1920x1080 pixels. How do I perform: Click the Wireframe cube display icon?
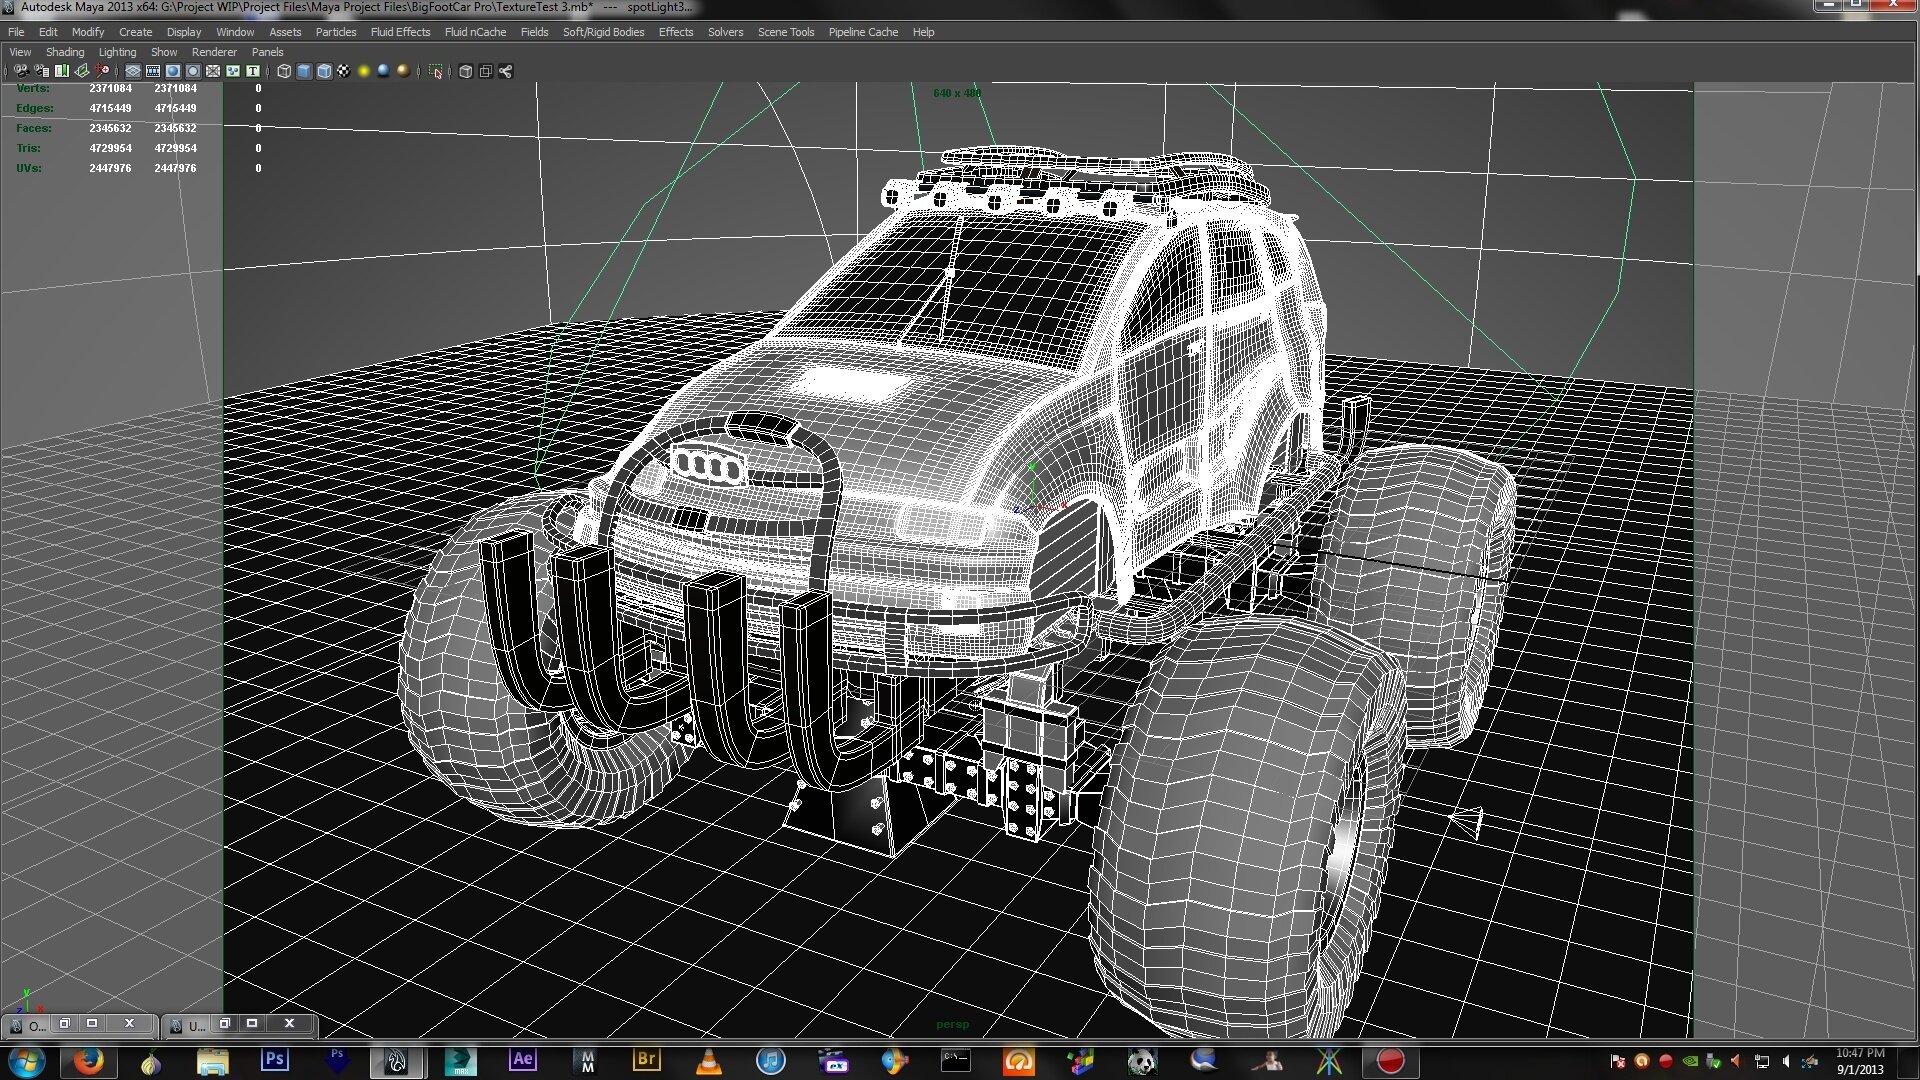[x=284, y=71]
